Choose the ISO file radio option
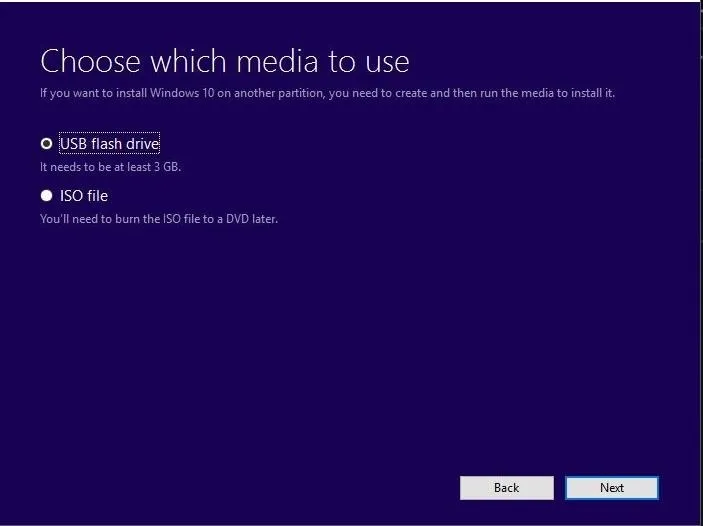703x526 pixels. tap(46, 196)
